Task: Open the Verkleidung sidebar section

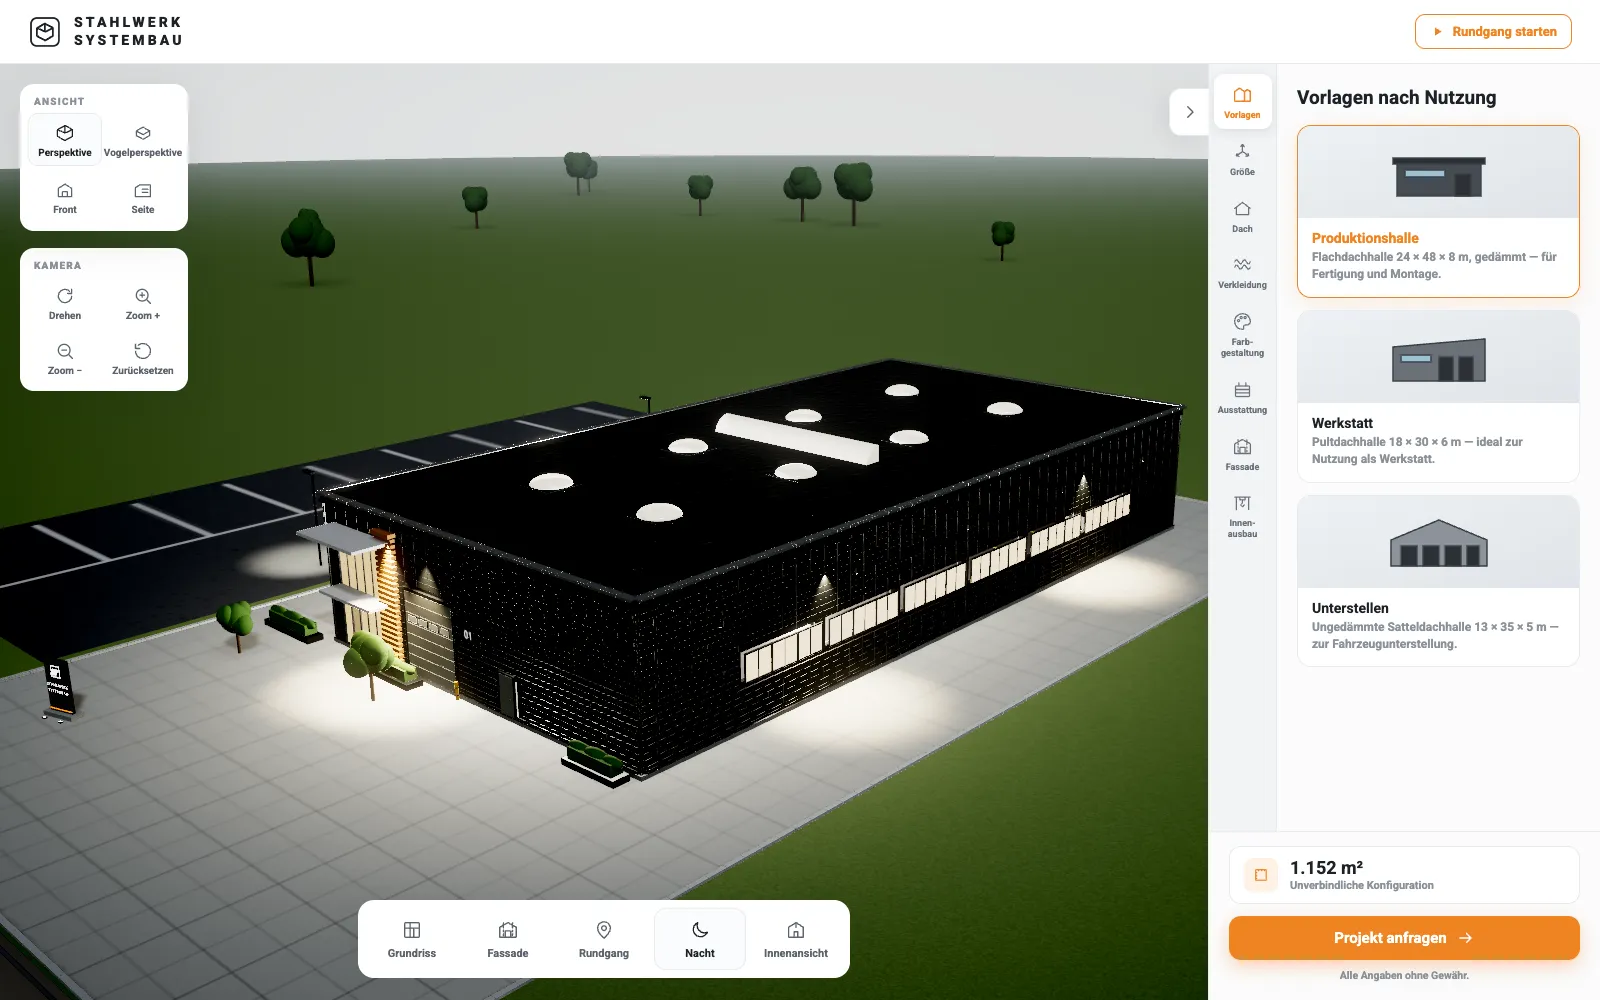Action: (x=1242, y=273)
